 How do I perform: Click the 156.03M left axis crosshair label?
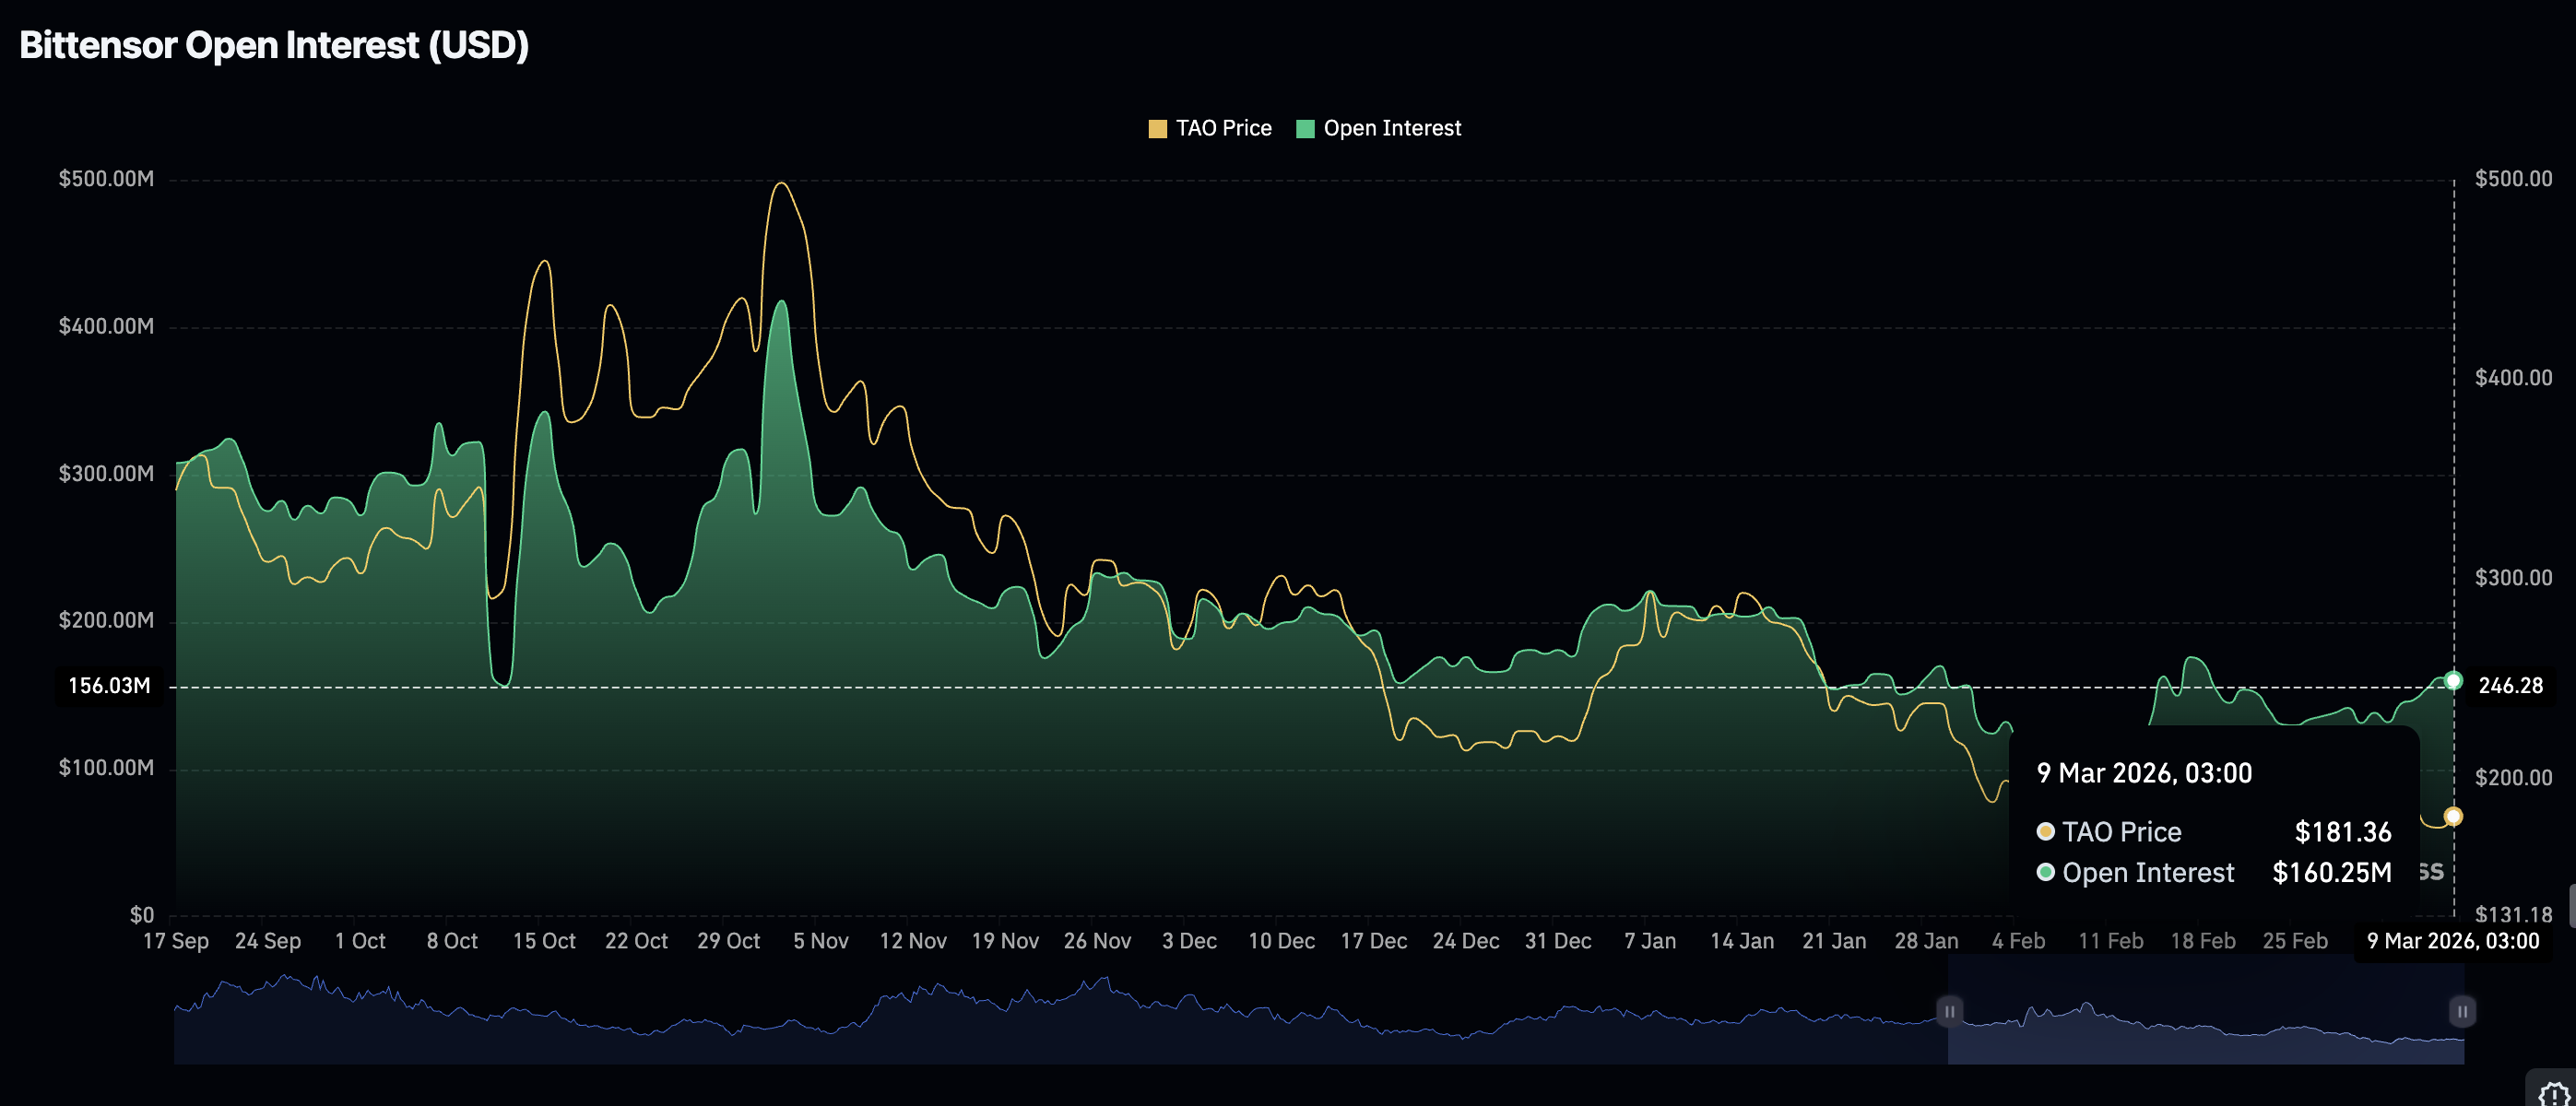[109, 686]
